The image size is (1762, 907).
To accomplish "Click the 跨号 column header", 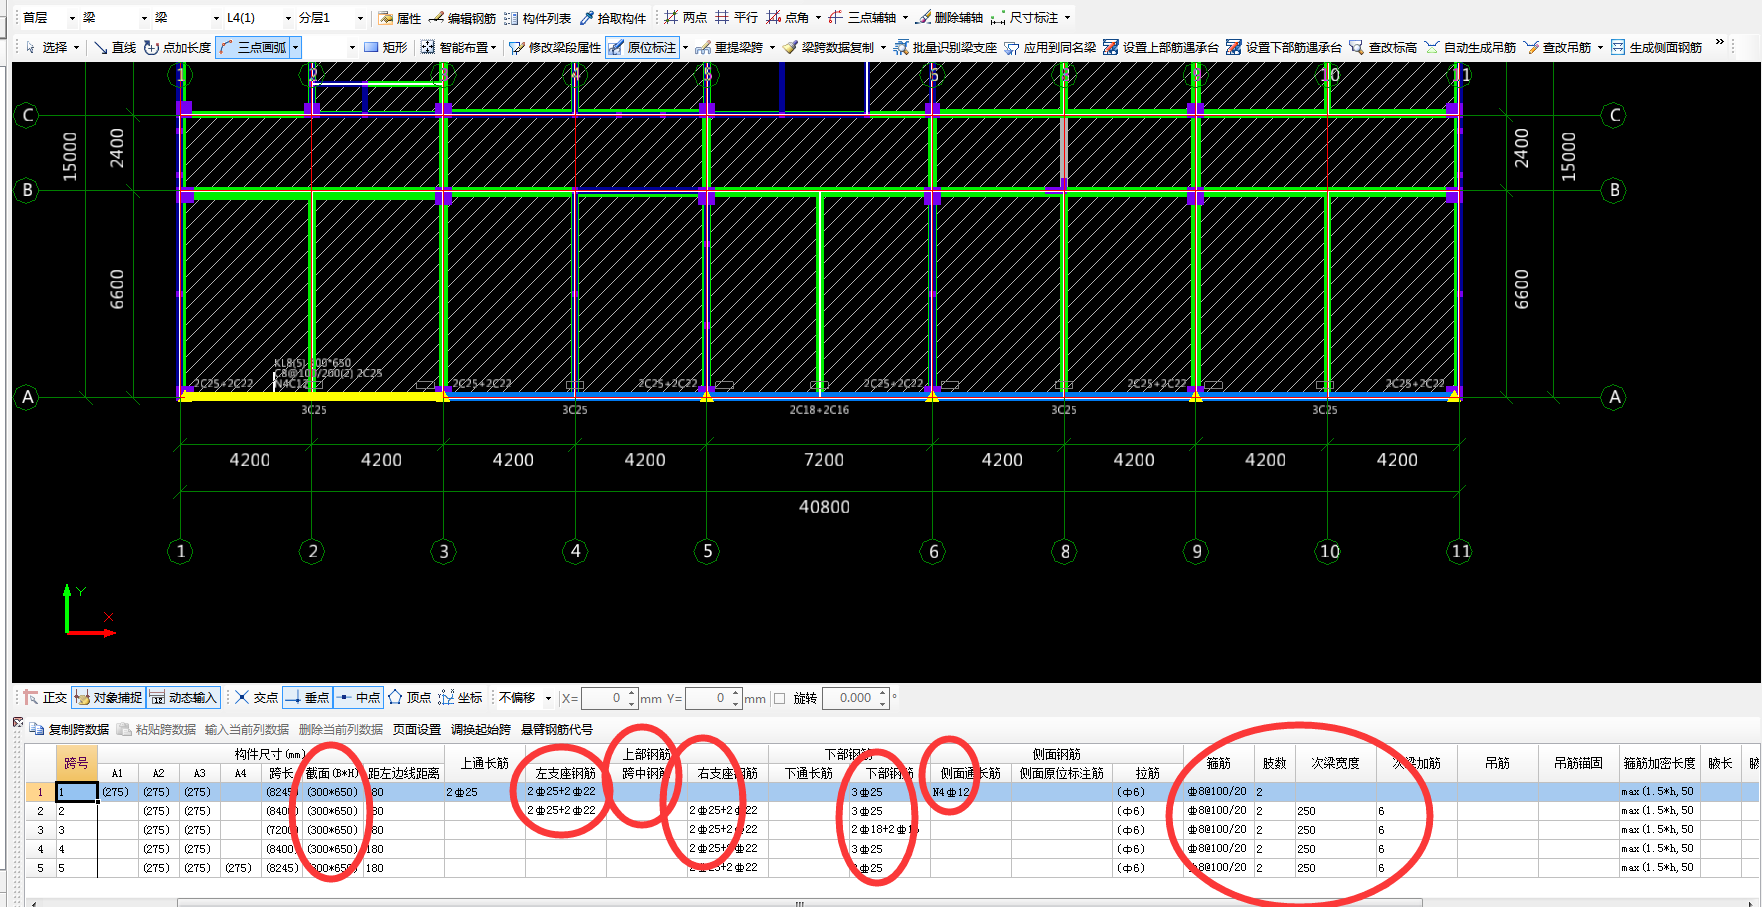I will click(x=76, y=763).
